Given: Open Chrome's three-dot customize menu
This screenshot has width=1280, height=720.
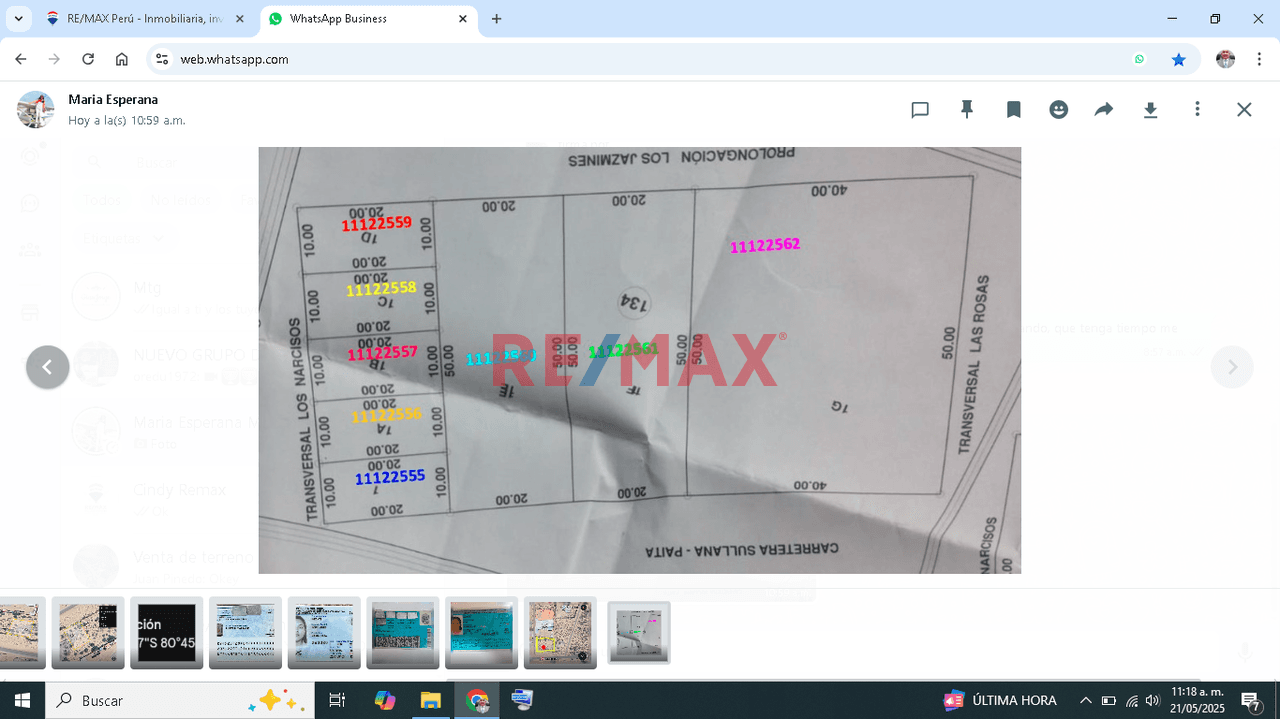Looking at the screenshot, I should 1259,59.
